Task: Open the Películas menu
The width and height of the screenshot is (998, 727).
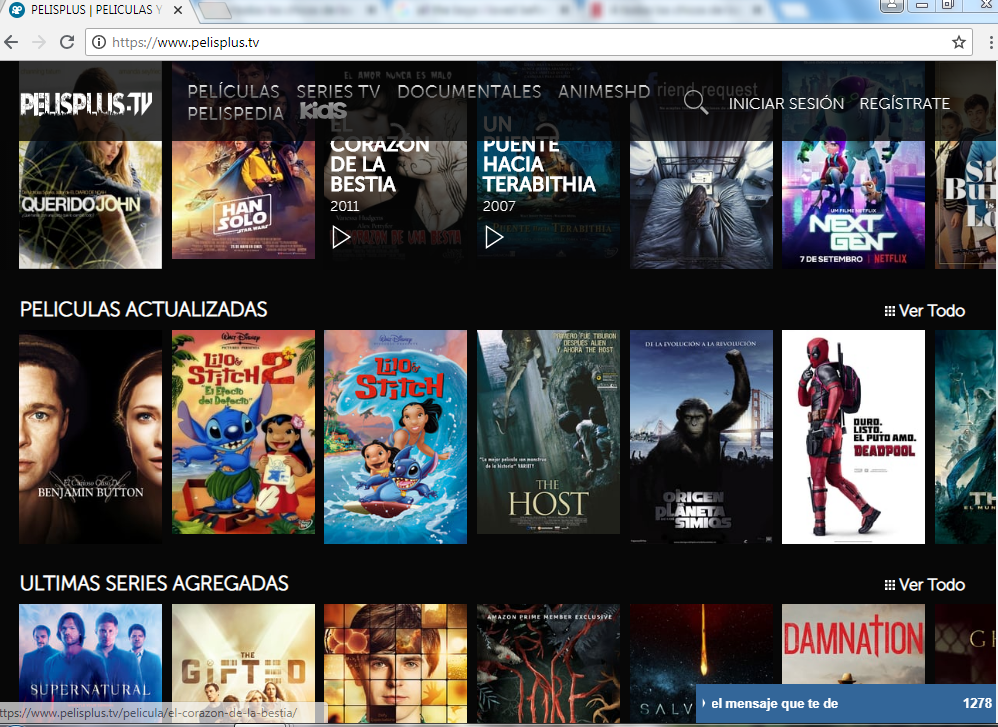Action: (234, 92)
